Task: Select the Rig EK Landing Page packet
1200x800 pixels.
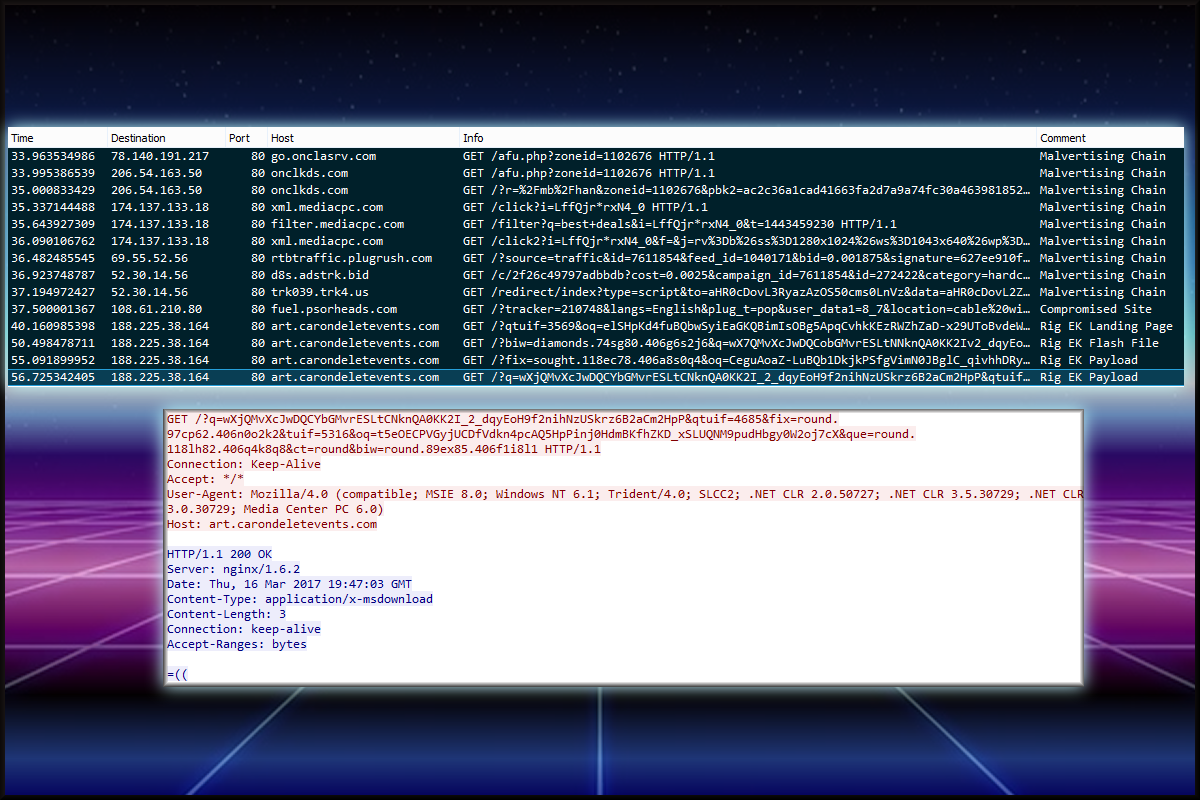Action: click(1106, 326)
